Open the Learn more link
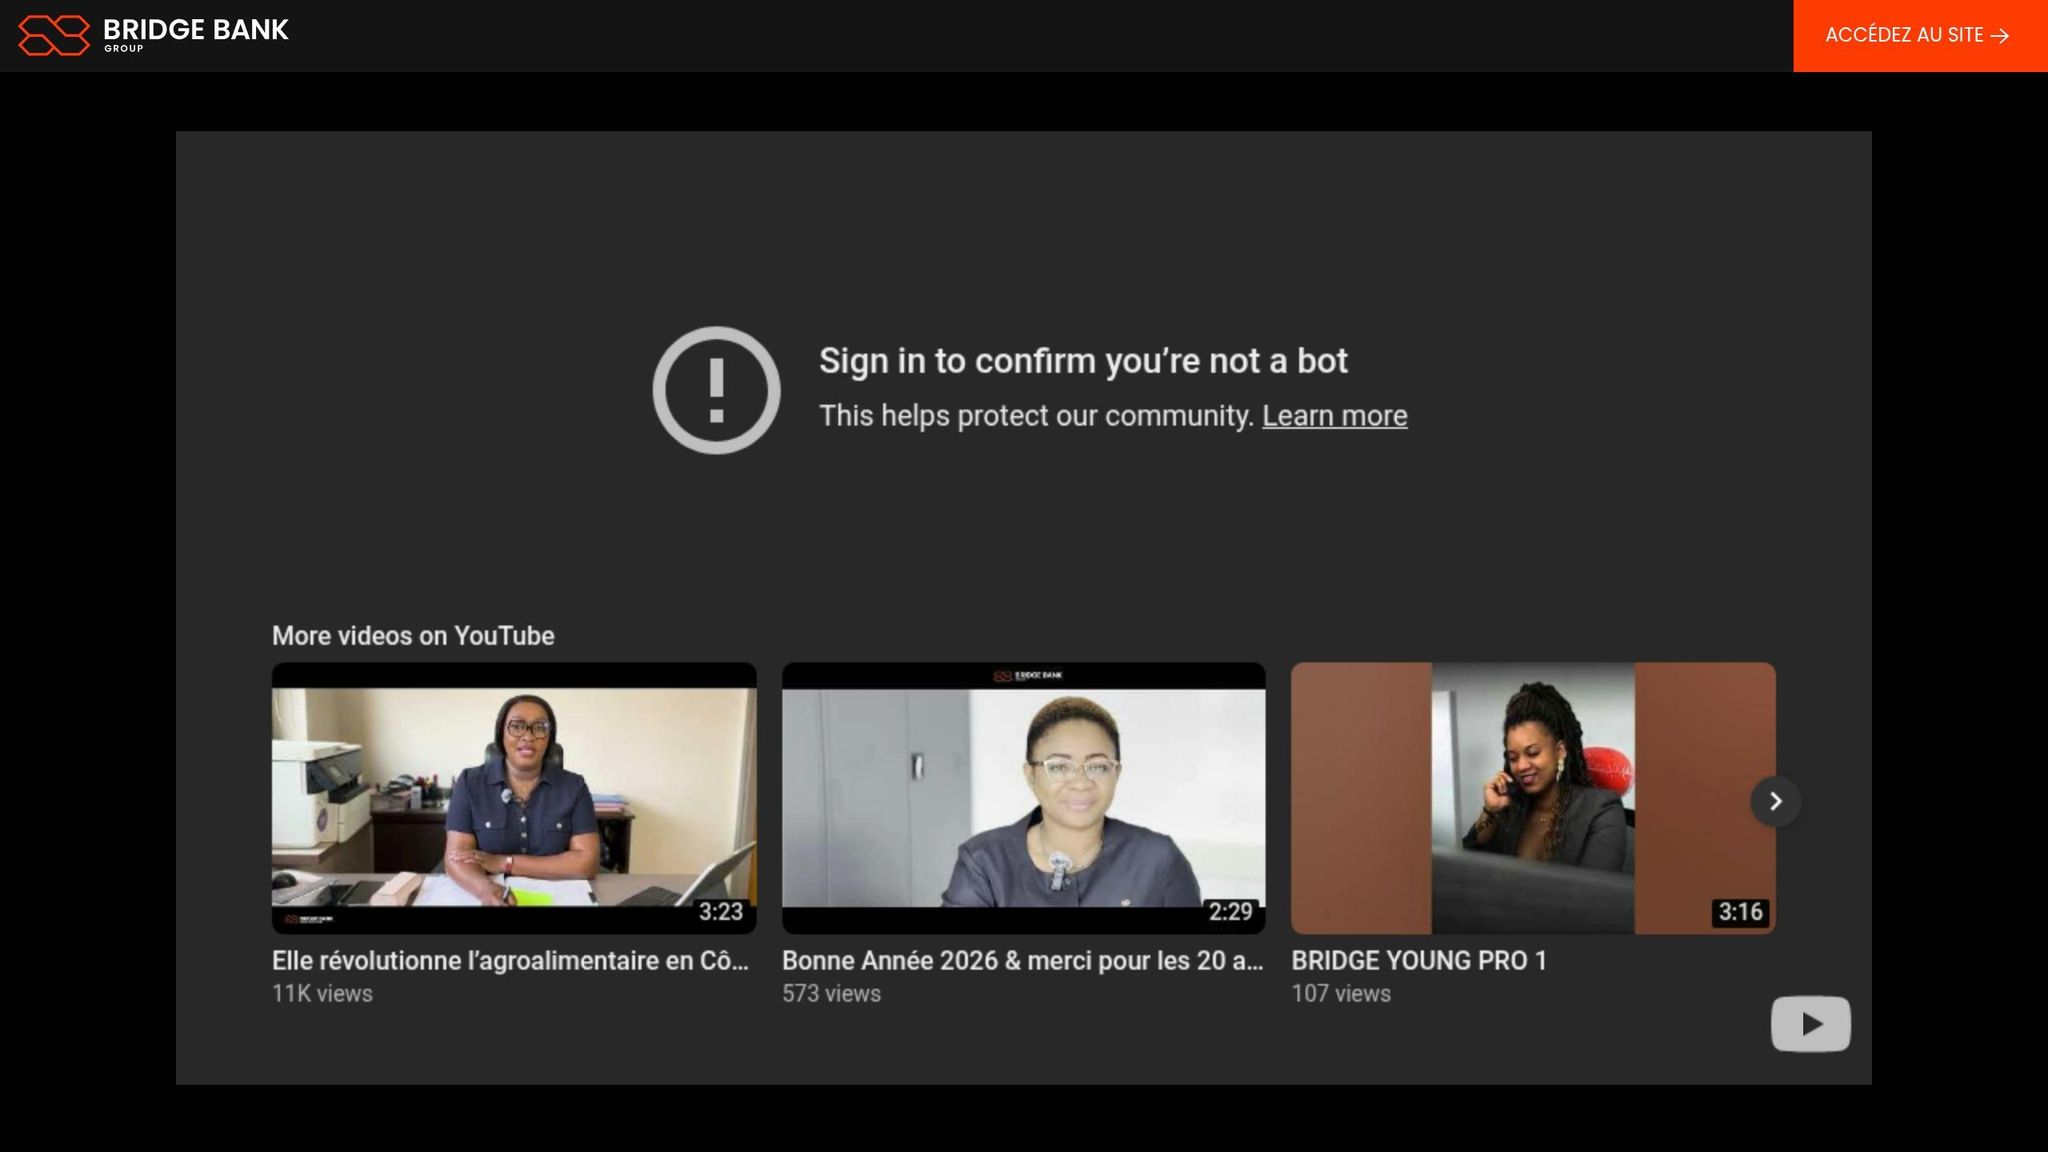The height and width of the screenshot is (1152, 2048). click(x=1334, y=416)
